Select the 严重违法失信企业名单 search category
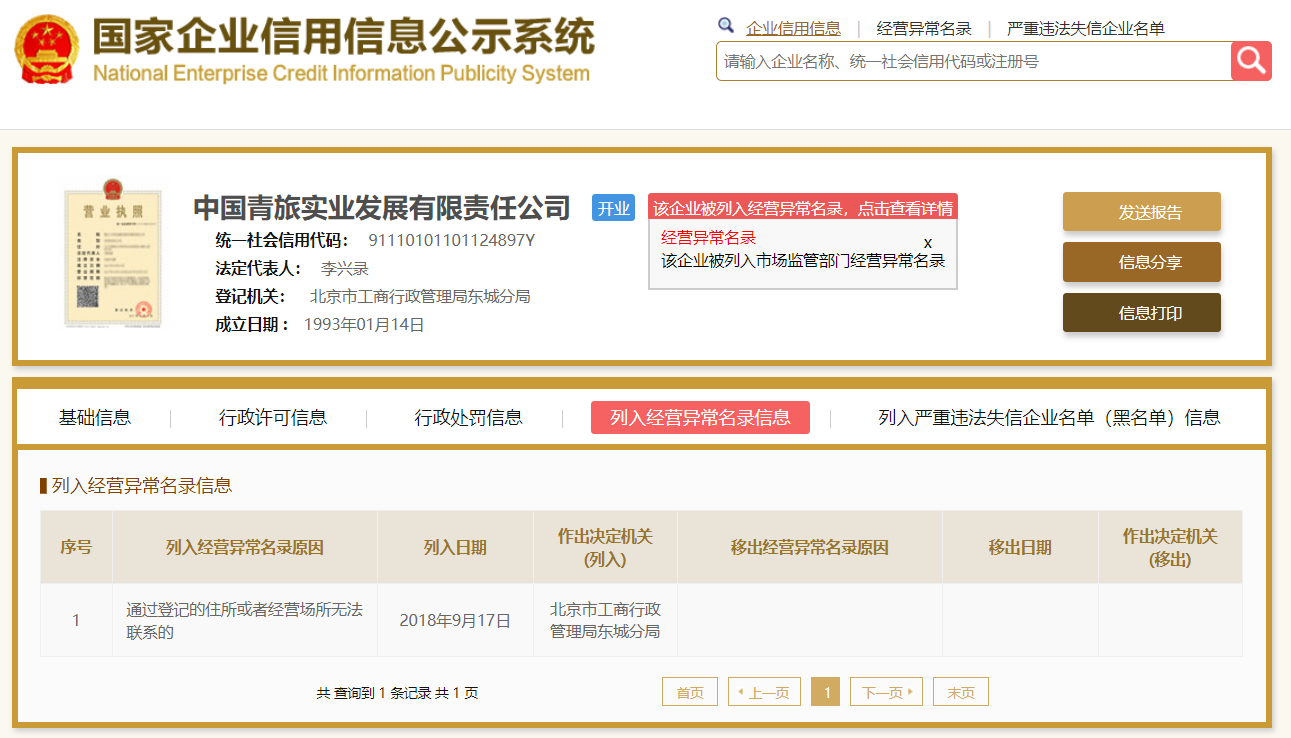Image resolution: width=1291 pixels, height=738 pixels. point(1085,29)
